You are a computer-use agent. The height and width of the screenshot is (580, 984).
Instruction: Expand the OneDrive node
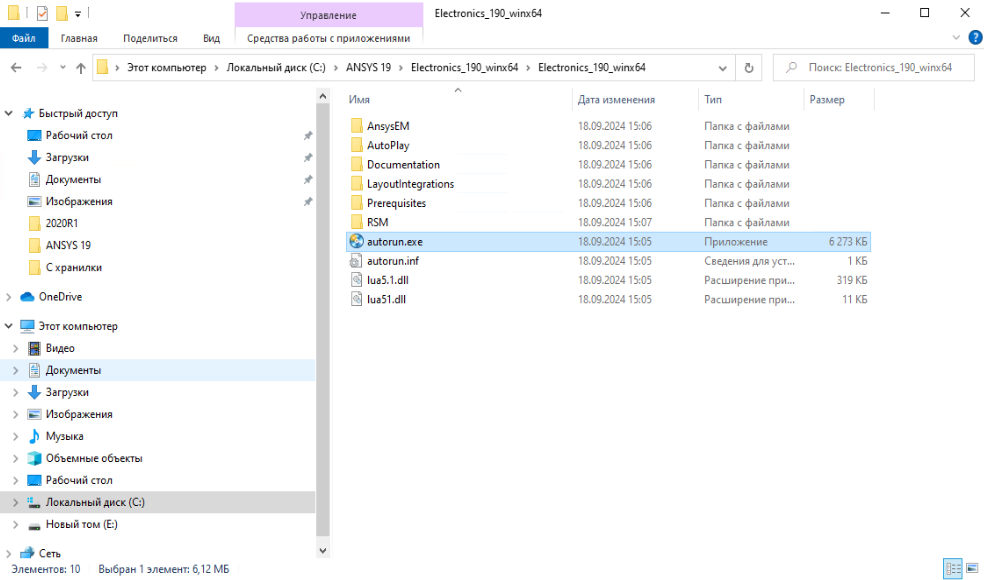[9, 297]
